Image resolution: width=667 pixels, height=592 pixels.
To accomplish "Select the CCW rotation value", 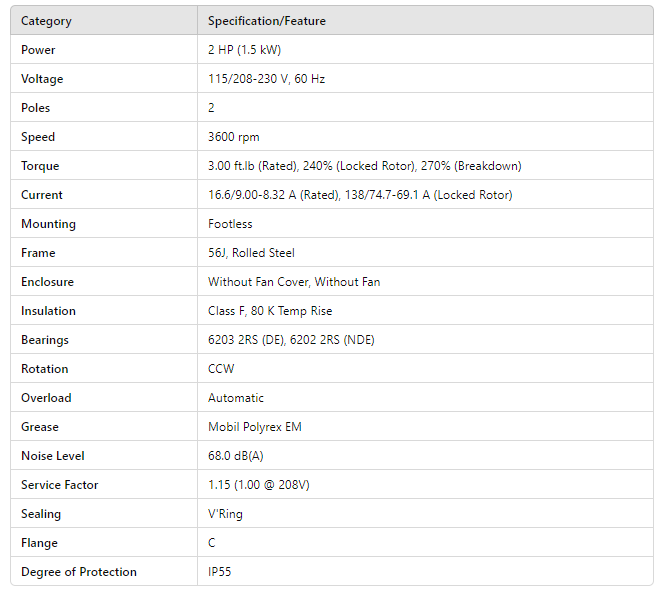I will click(x=221, y=369).
